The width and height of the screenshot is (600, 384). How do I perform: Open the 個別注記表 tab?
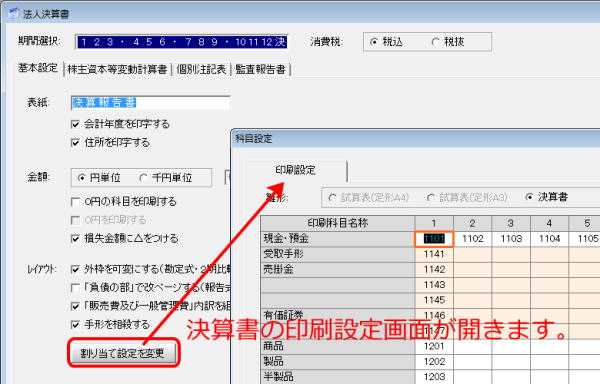(201, 69)
